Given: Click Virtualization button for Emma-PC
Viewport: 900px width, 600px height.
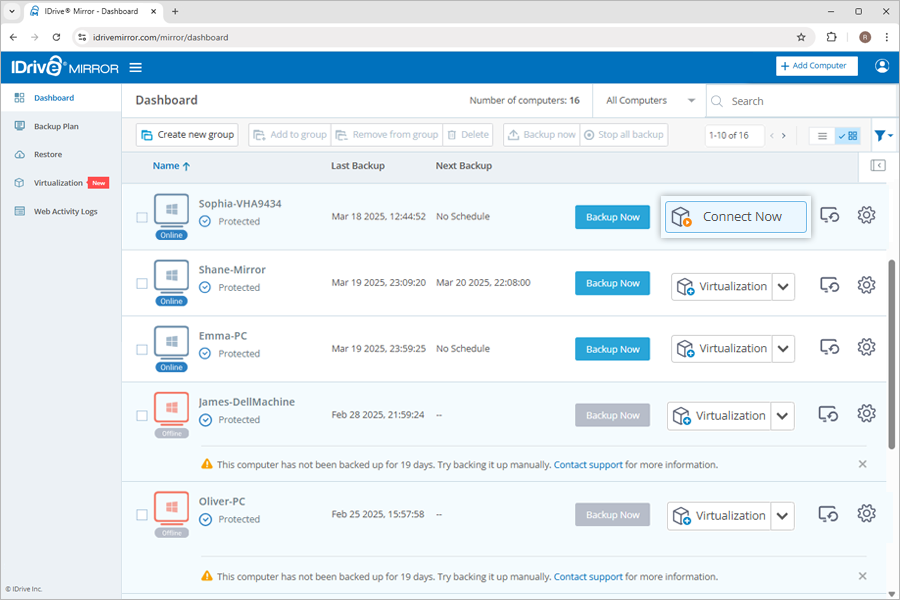Looking at the screenshot, I should [722, 349].
